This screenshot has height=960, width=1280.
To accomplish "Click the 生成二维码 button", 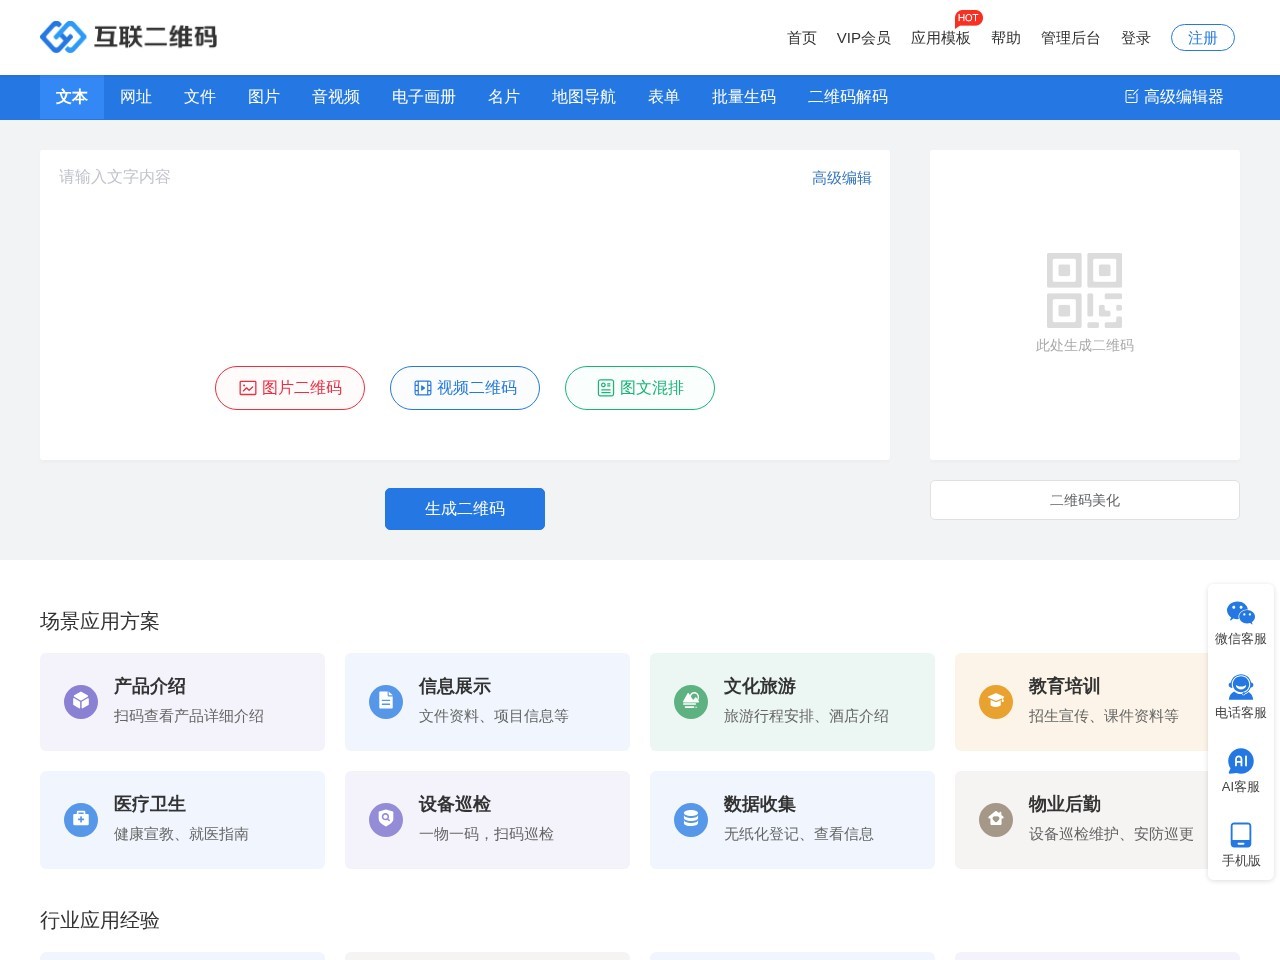I will point(465,509).
